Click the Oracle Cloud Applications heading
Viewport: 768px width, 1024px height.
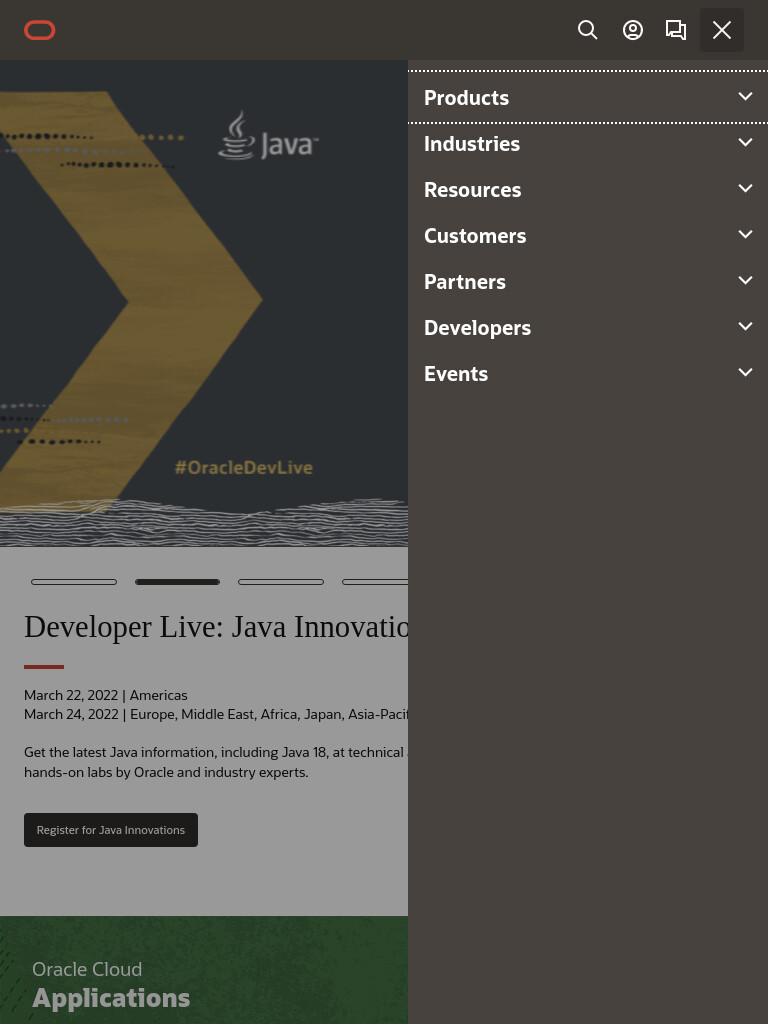pyautogui.click(x=111, y=985)
